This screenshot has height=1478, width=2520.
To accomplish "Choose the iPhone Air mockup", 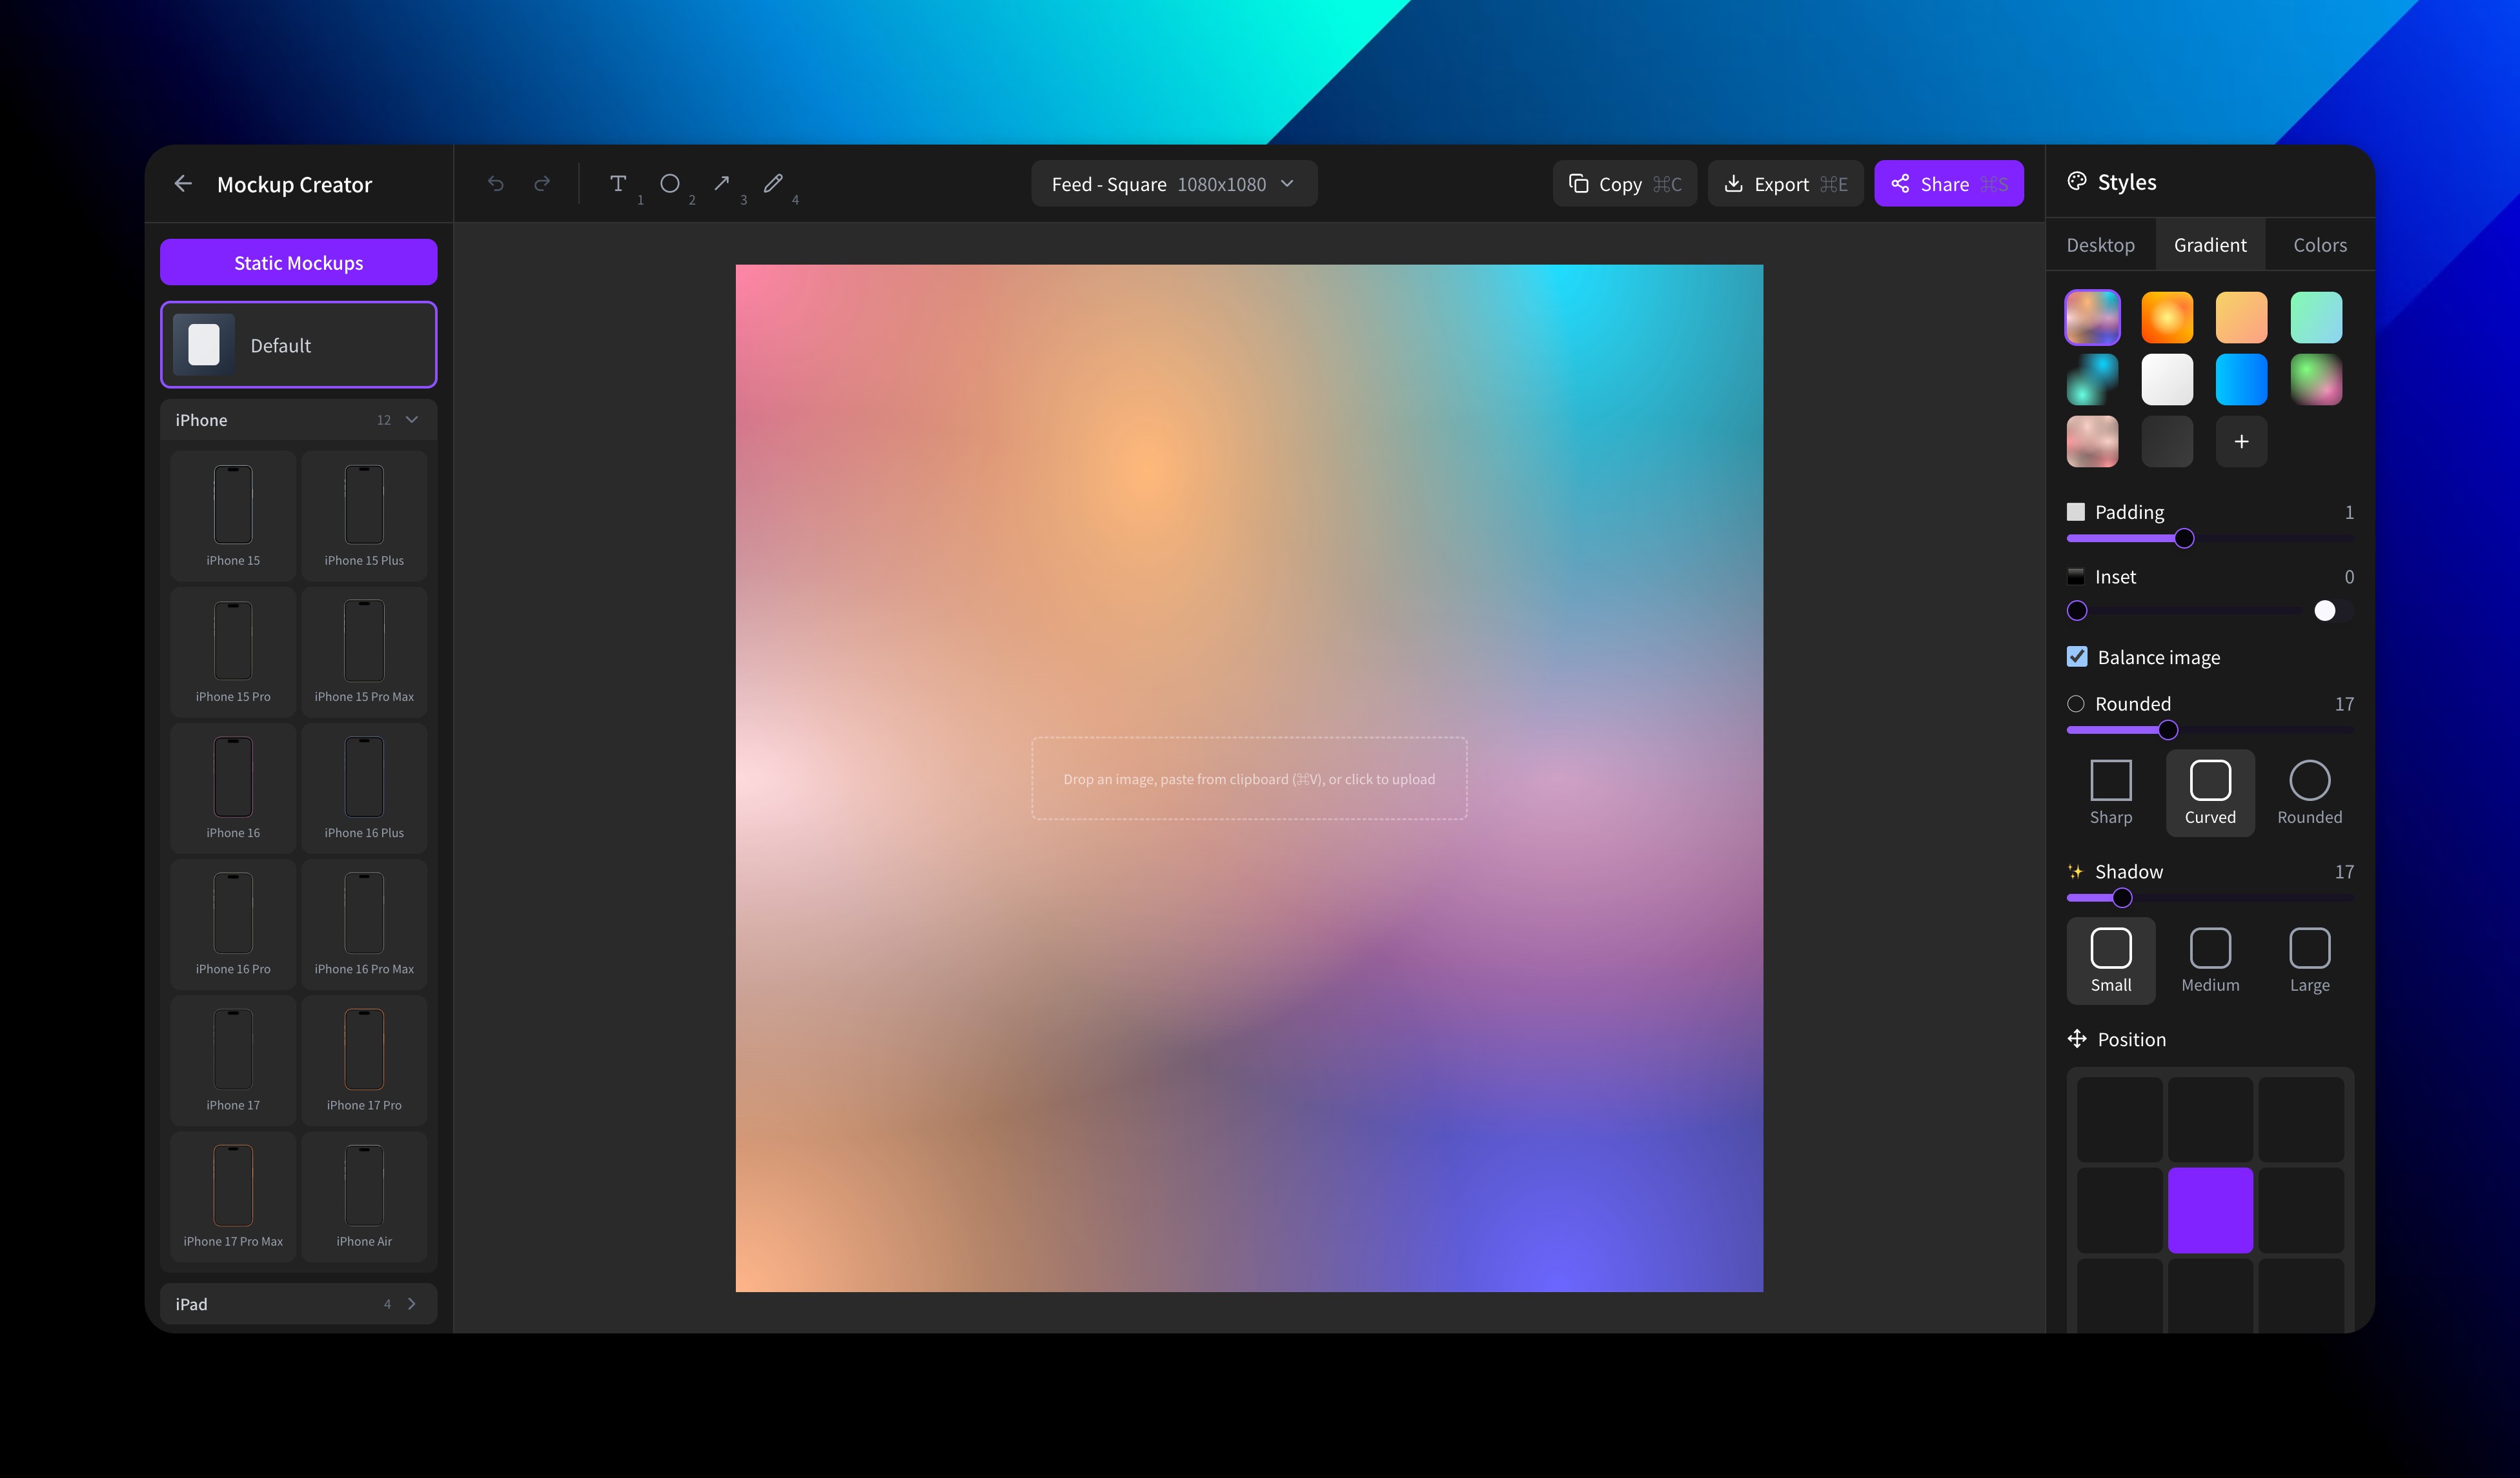I will (364, 1196).
